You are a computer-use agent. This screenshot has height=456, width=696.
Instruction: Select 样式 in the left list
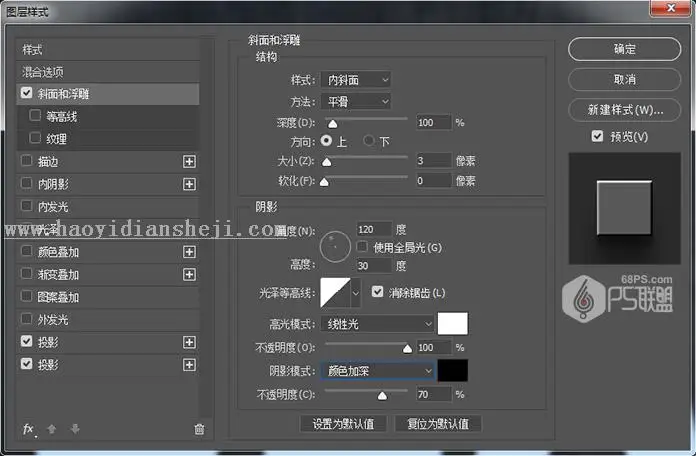click(32, 50)
